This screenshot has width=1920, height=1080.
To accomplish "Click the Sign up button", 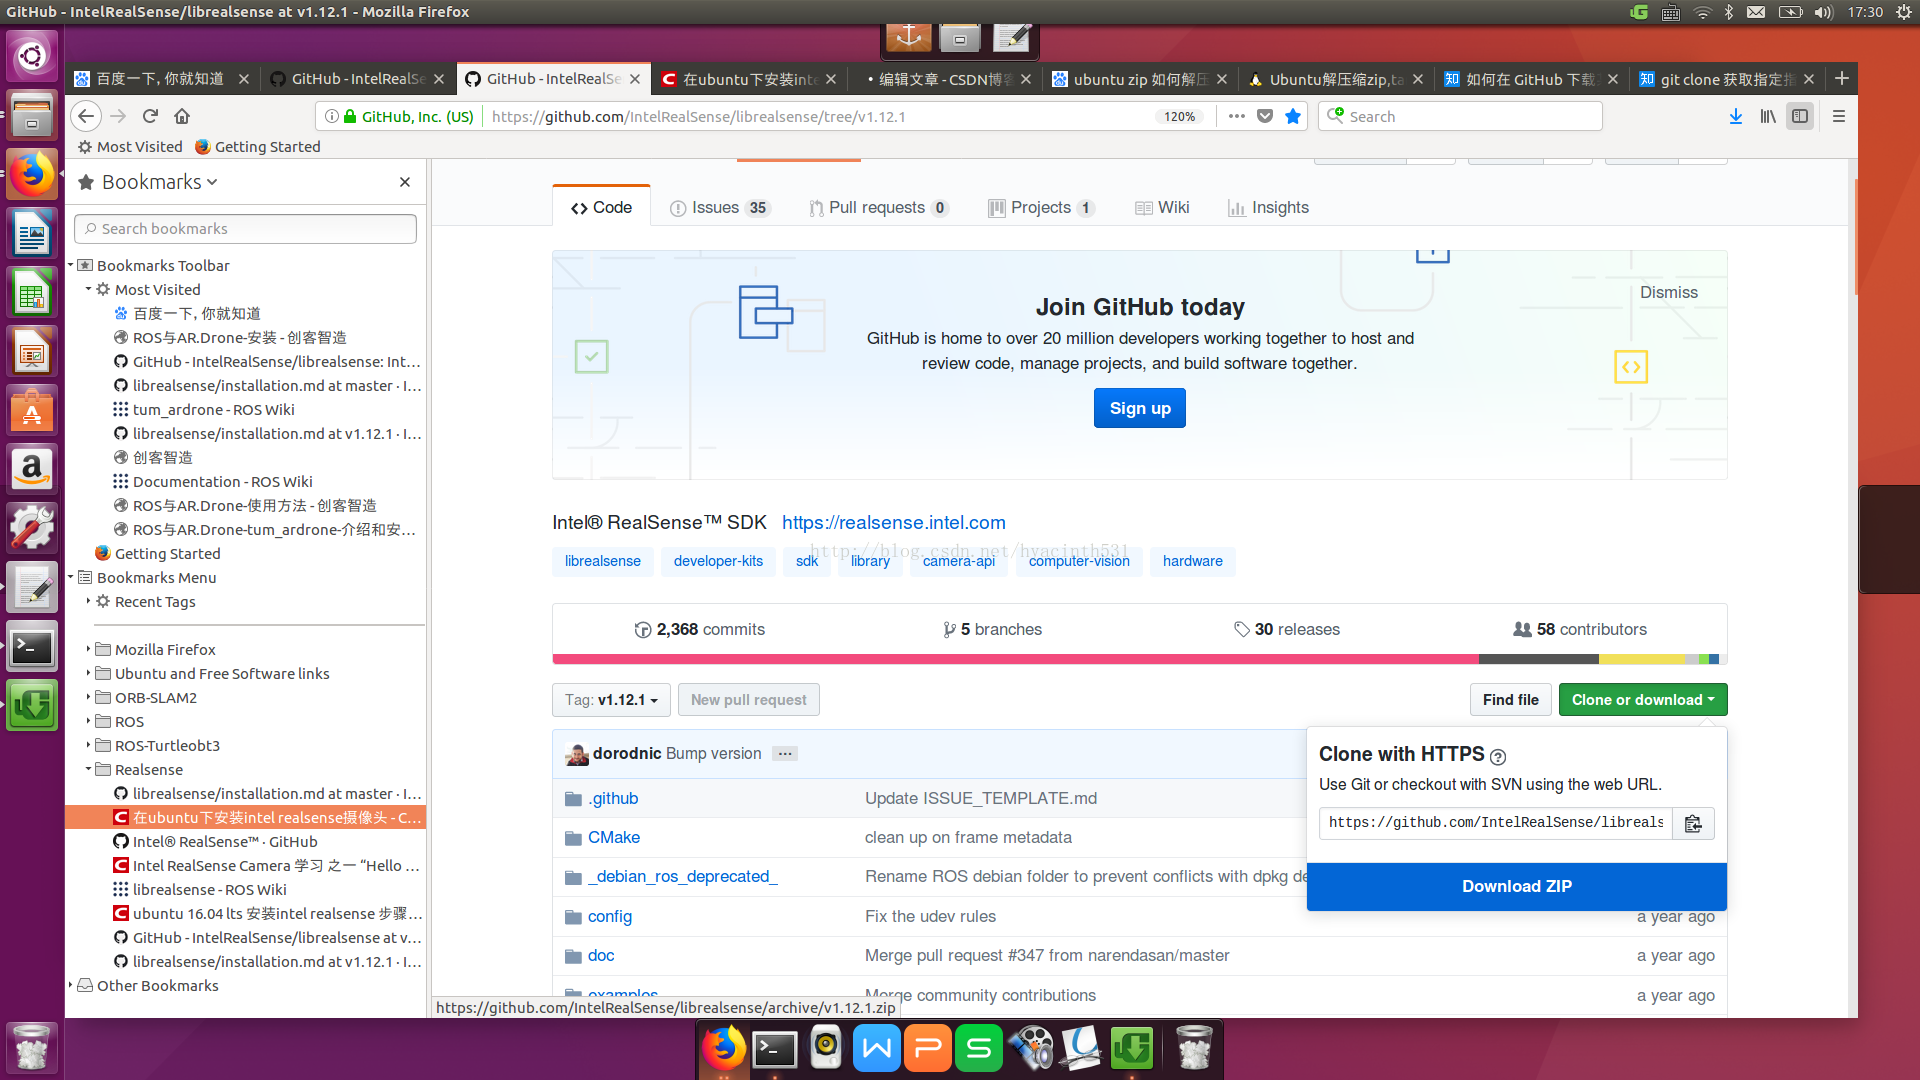I will [1139, 408].
